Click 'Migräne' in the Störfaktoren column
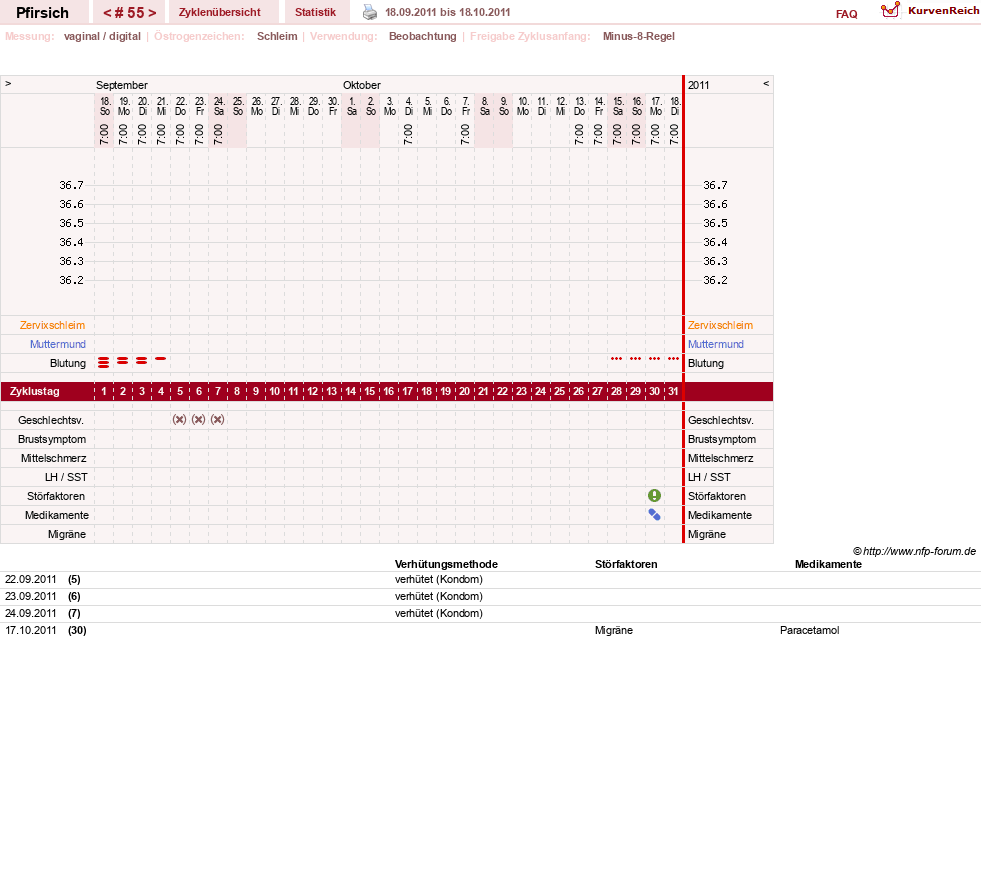The width and height of the screenshot is (981, 883). pyautogui.click(x=614, y=630)
